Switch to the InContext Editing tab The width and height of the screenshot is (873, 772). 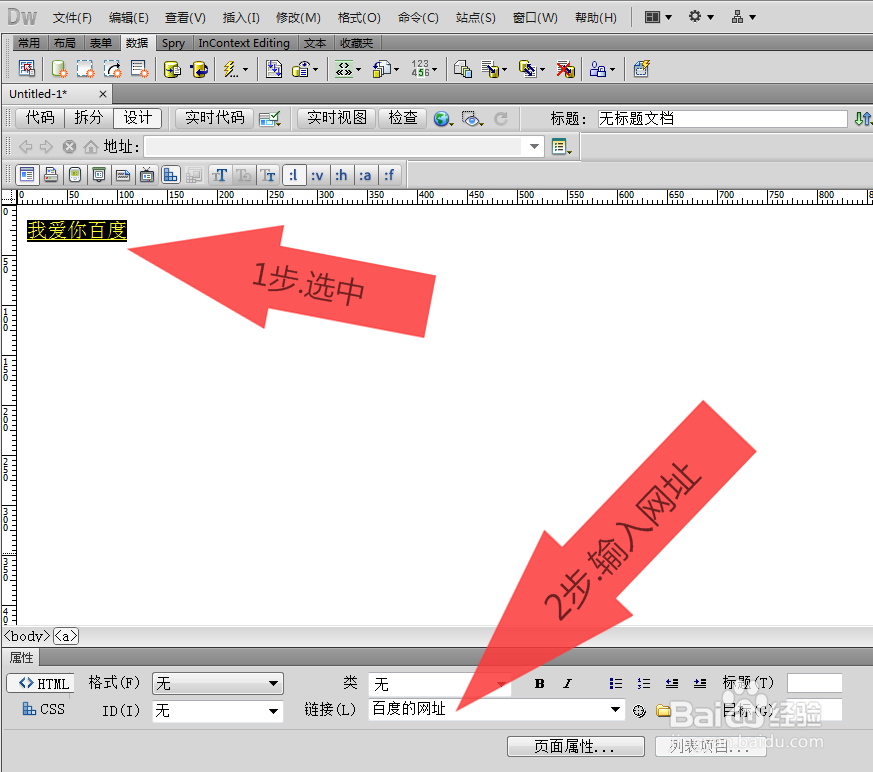pyautogui.click(x=244, y=43)
